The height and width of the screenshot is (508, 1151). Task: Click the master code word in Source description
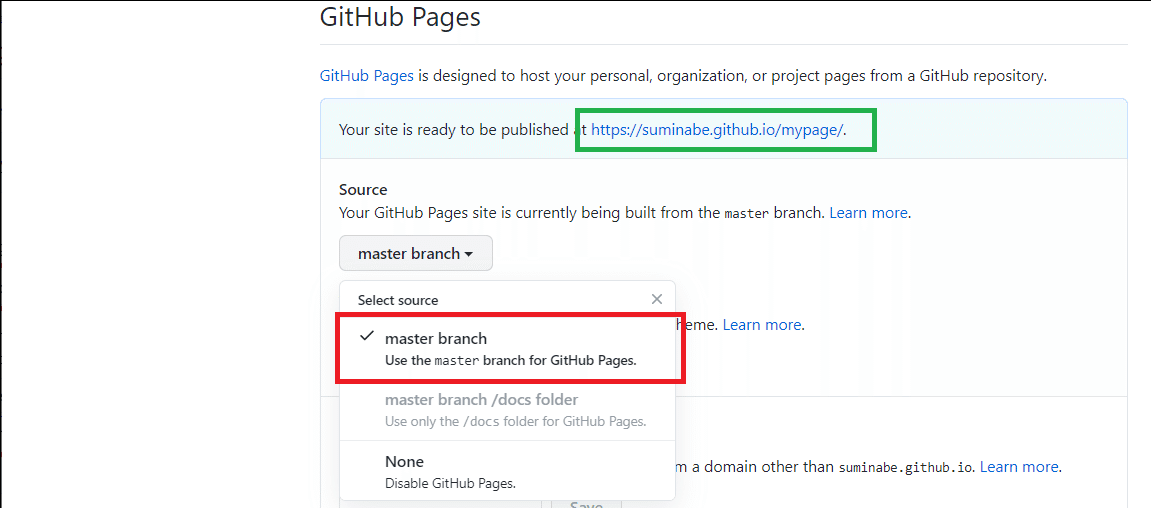[x=745, y=213]
